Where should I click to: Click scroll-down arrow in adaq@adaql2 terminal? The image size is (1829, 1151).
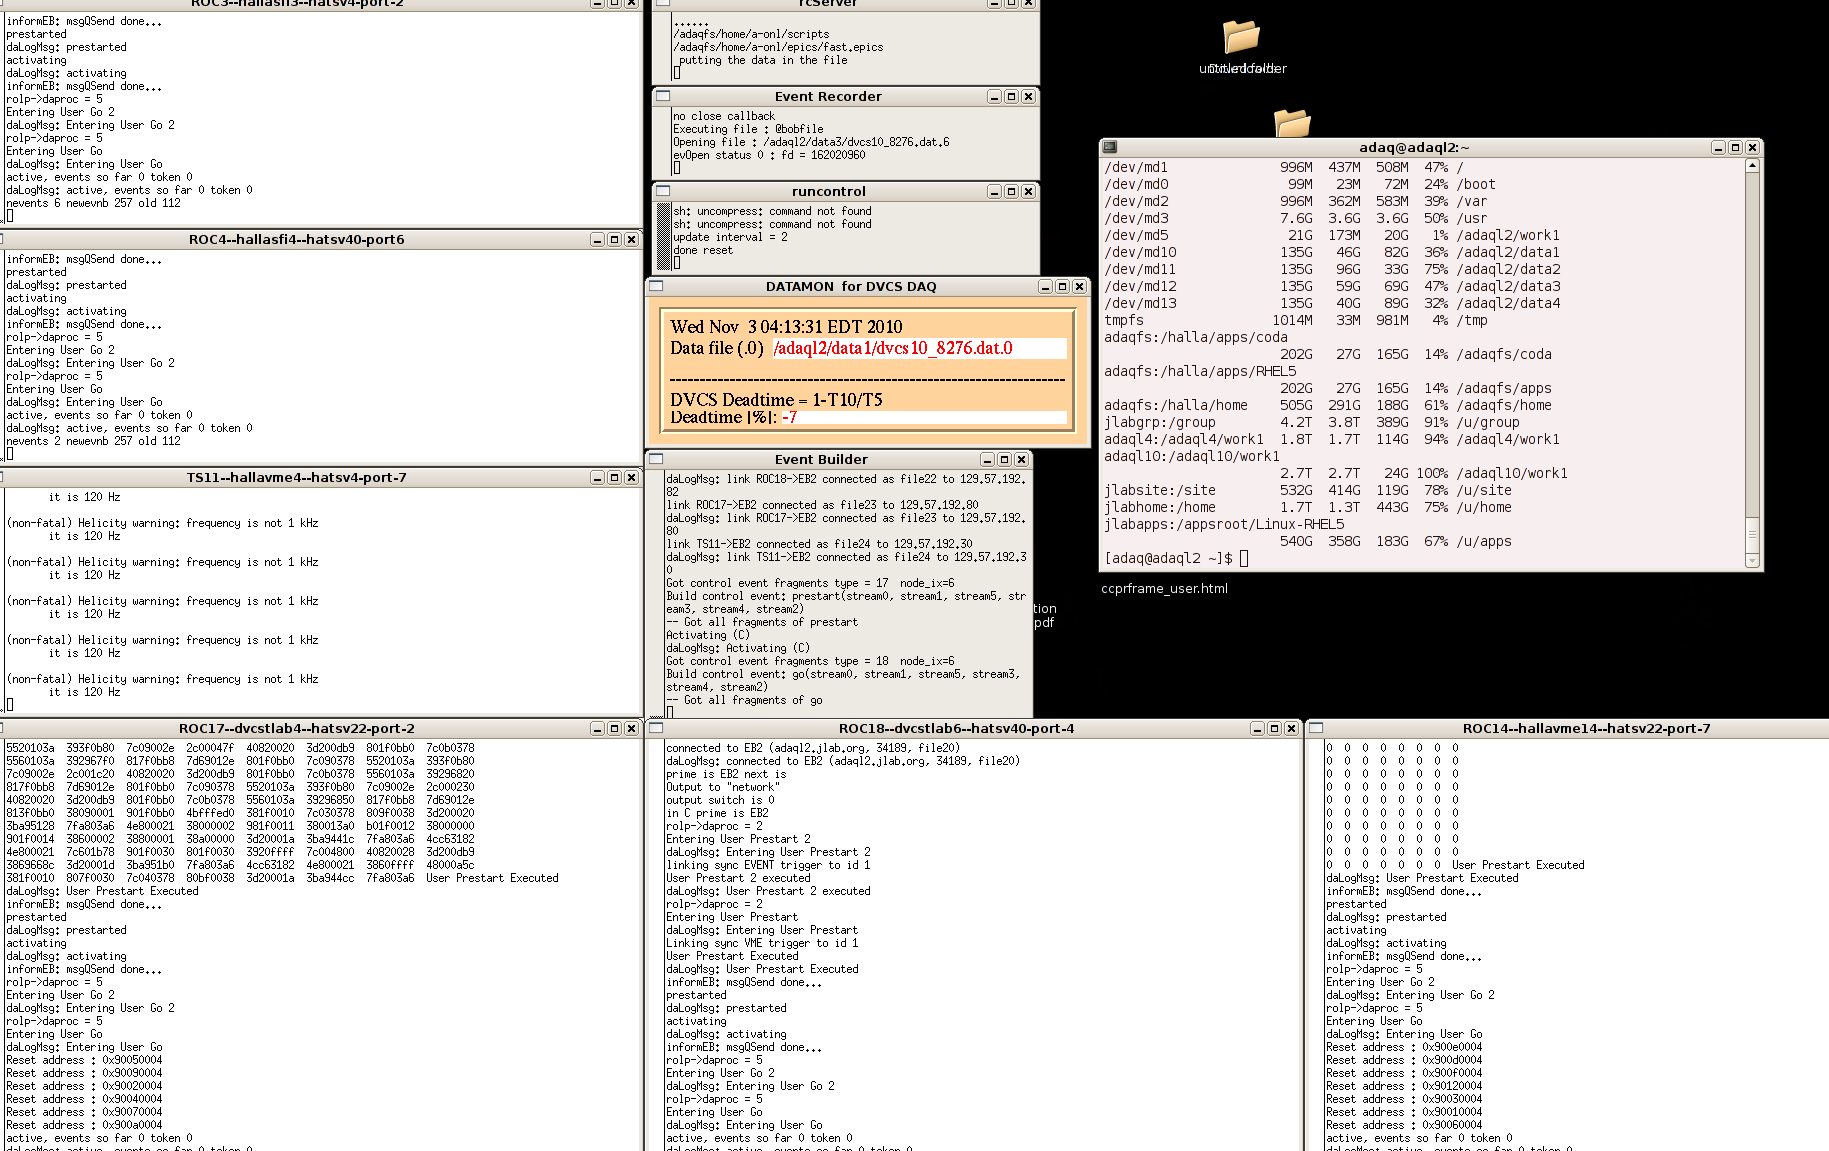click(x=1752, y=562)
